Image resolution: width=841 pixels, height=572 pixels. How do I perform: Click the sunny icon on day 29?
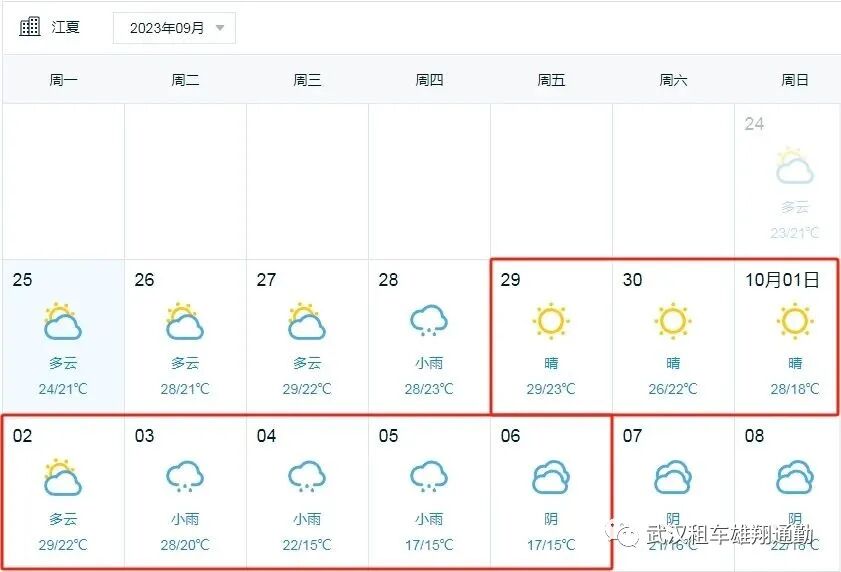pyautogui.click(x=551, y=321)
